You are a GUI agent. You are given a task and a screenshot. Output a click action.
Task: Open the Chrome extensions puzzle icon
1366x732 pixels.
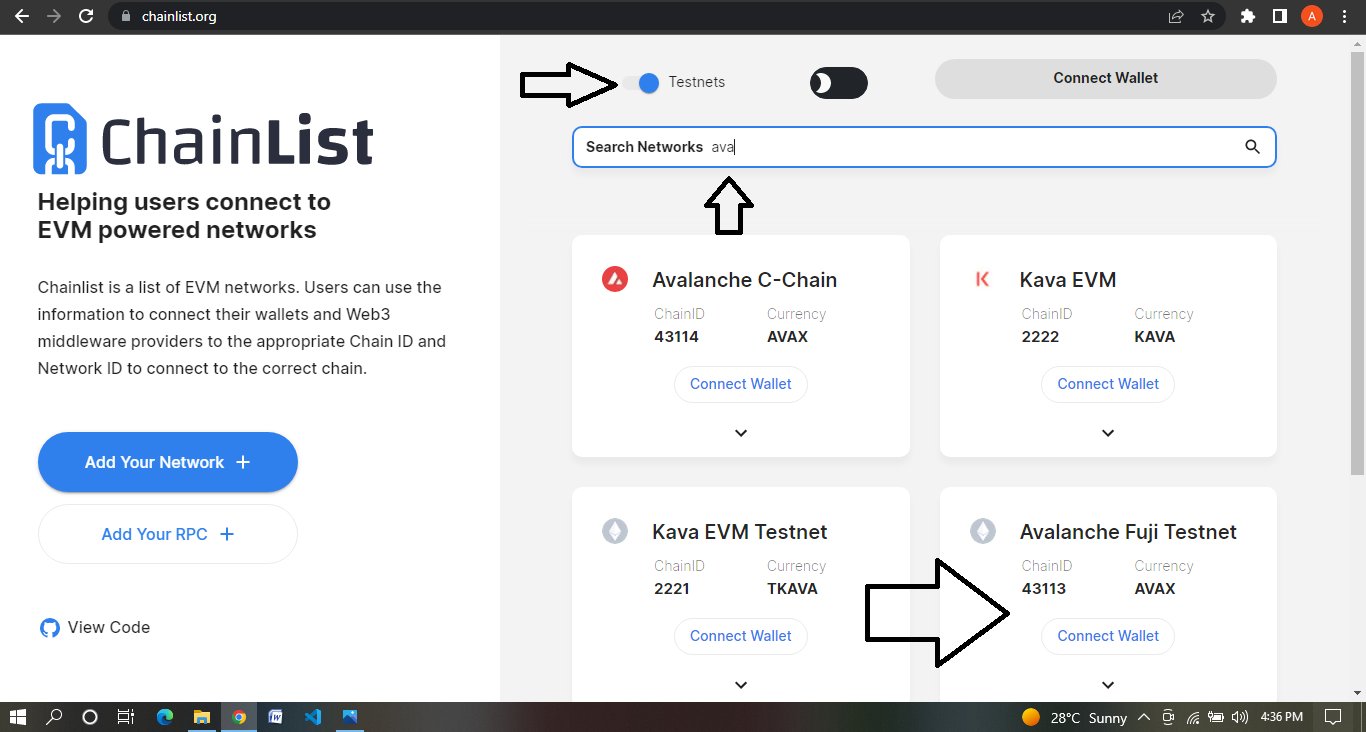click(1247, 16)
